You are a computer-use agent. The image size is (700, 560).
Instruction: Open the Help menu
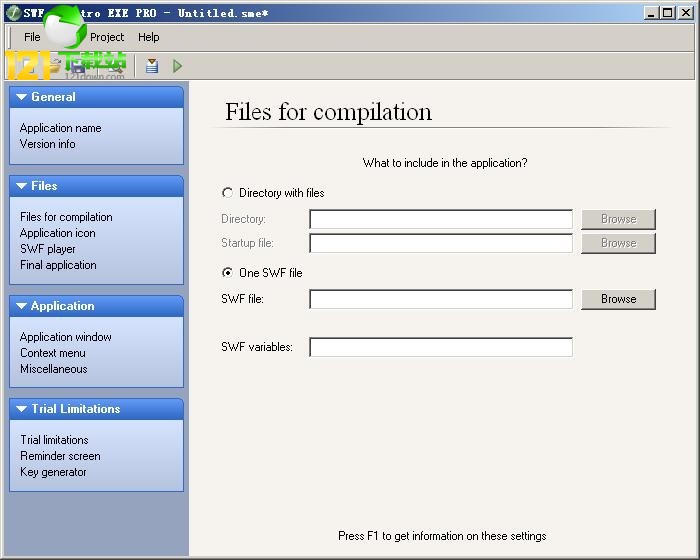(148, 37)
